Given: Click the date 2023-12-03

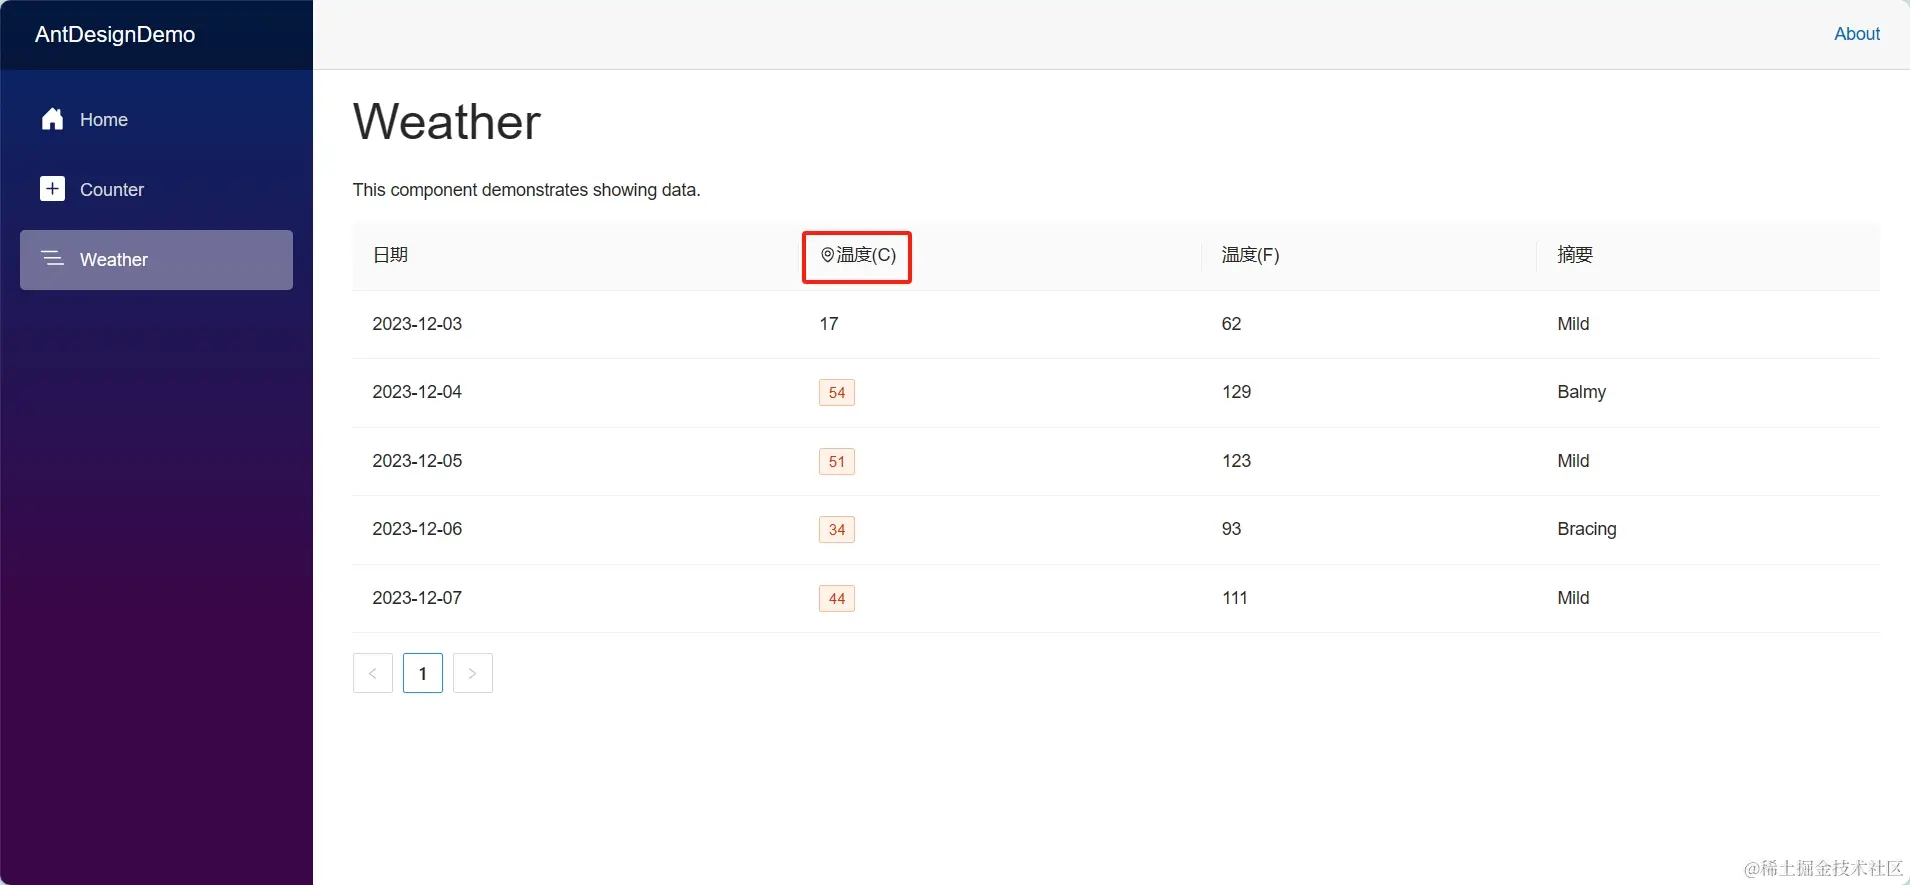Looking at the screenshot, I should click(x=417, y=324).
